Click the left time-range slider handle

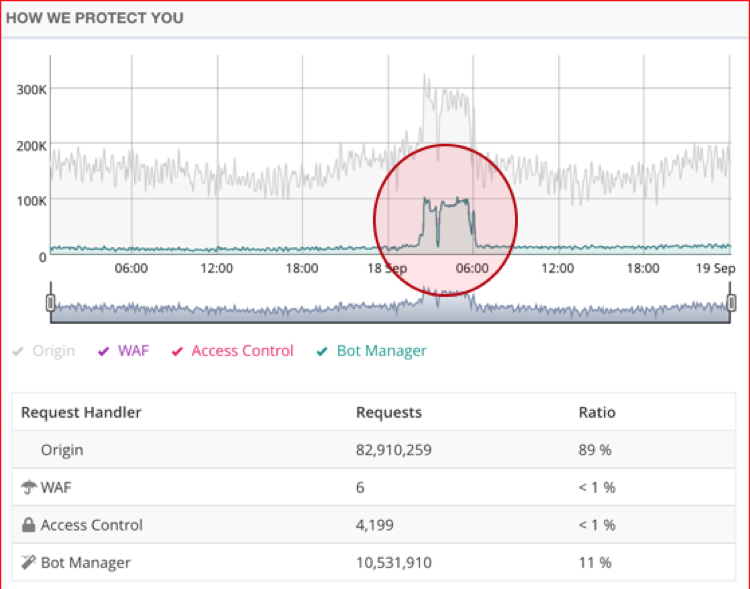pyautogui.click(x=50, y=302)
